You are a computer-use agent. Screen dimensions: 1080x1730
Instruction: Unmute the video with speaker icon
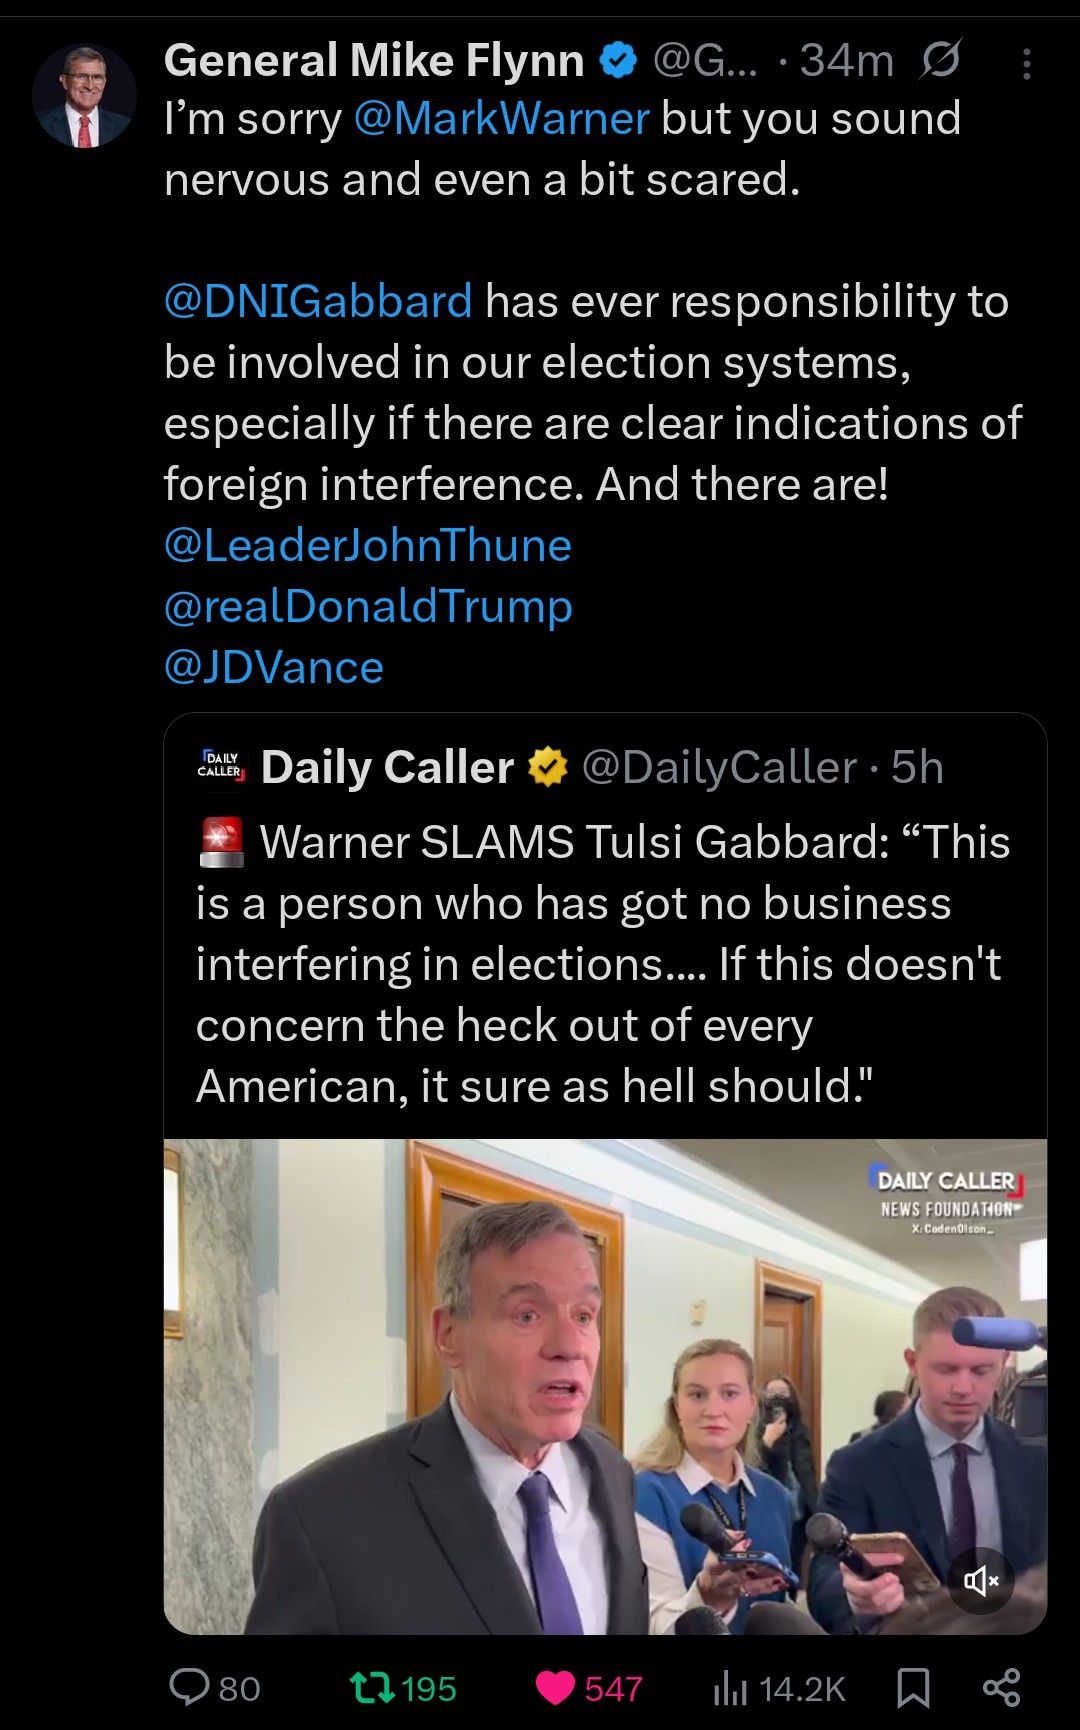pos(981,1580)
